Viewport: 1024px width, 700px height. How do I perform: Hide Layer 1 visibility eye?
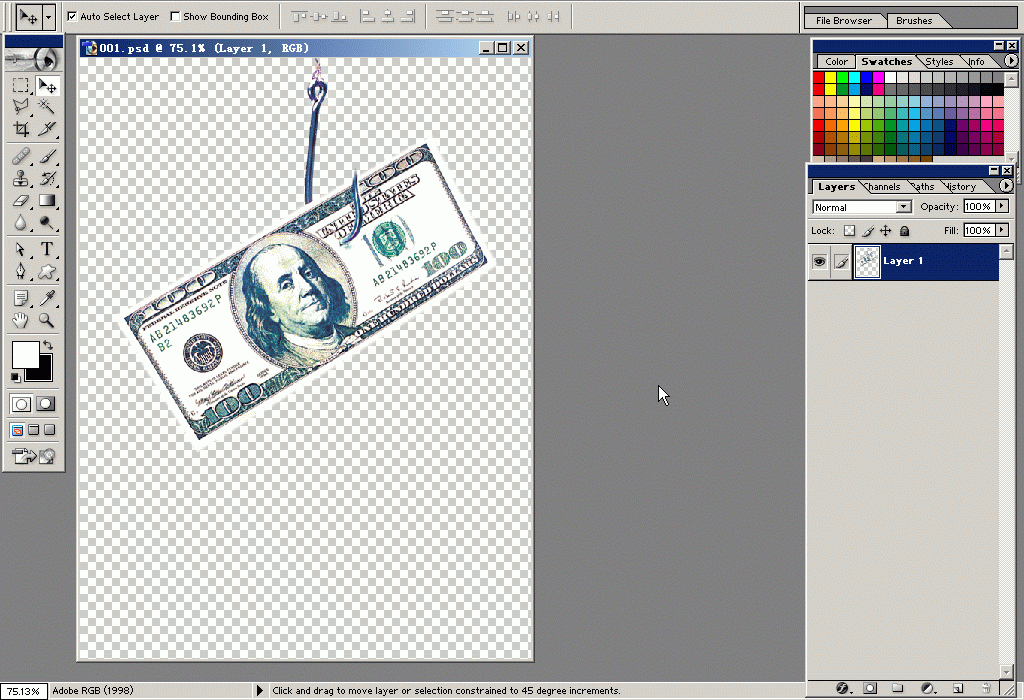click(819, 262)
